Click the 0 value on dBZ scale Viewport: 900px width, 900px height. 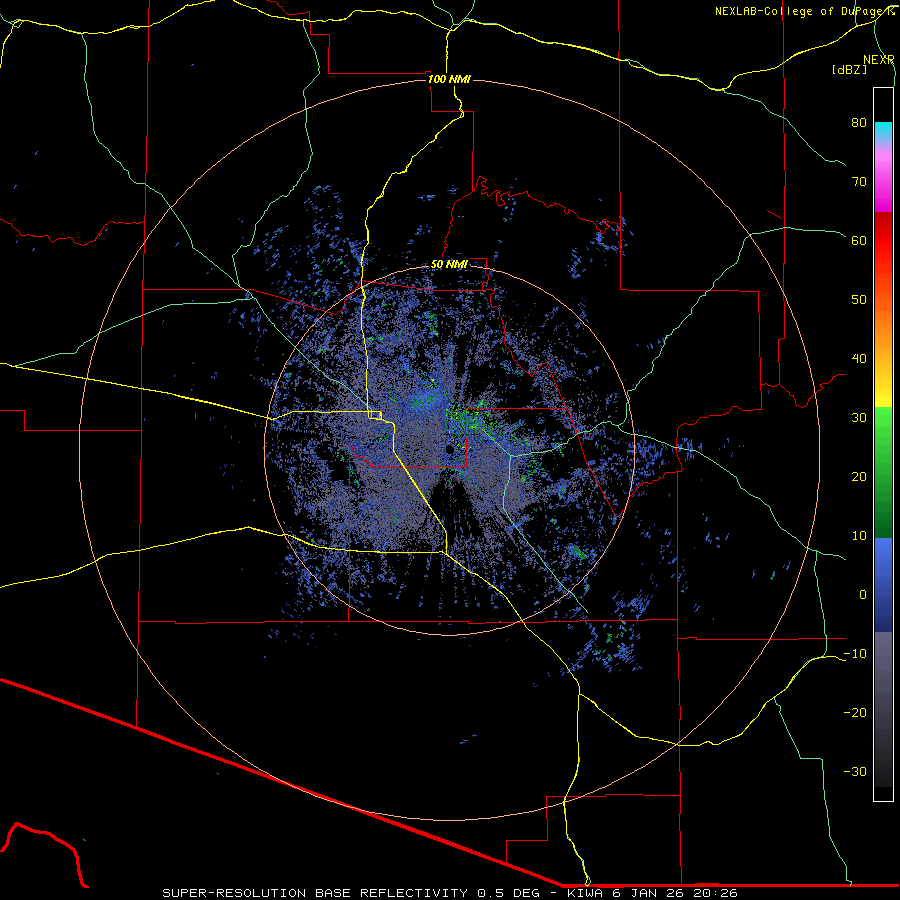[863, 595]
